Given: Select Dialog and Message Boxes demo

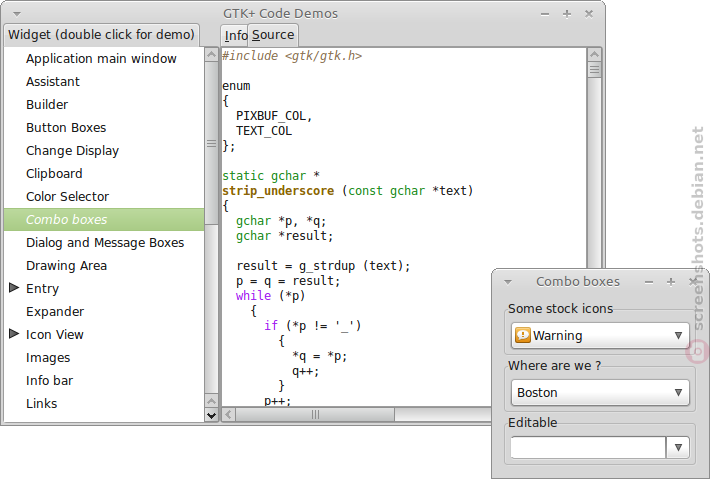Looking at the screenshot, I should tap(104, 243).
